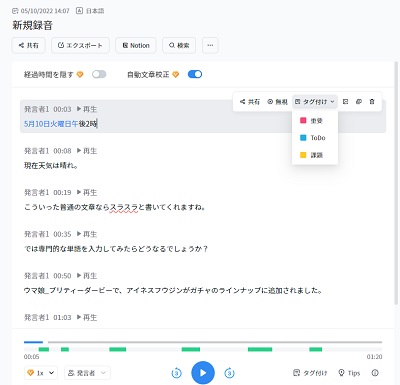Select the 重要 tag with the pink swatch
Screen dimensions: 400x385
(x=315, y=121)
